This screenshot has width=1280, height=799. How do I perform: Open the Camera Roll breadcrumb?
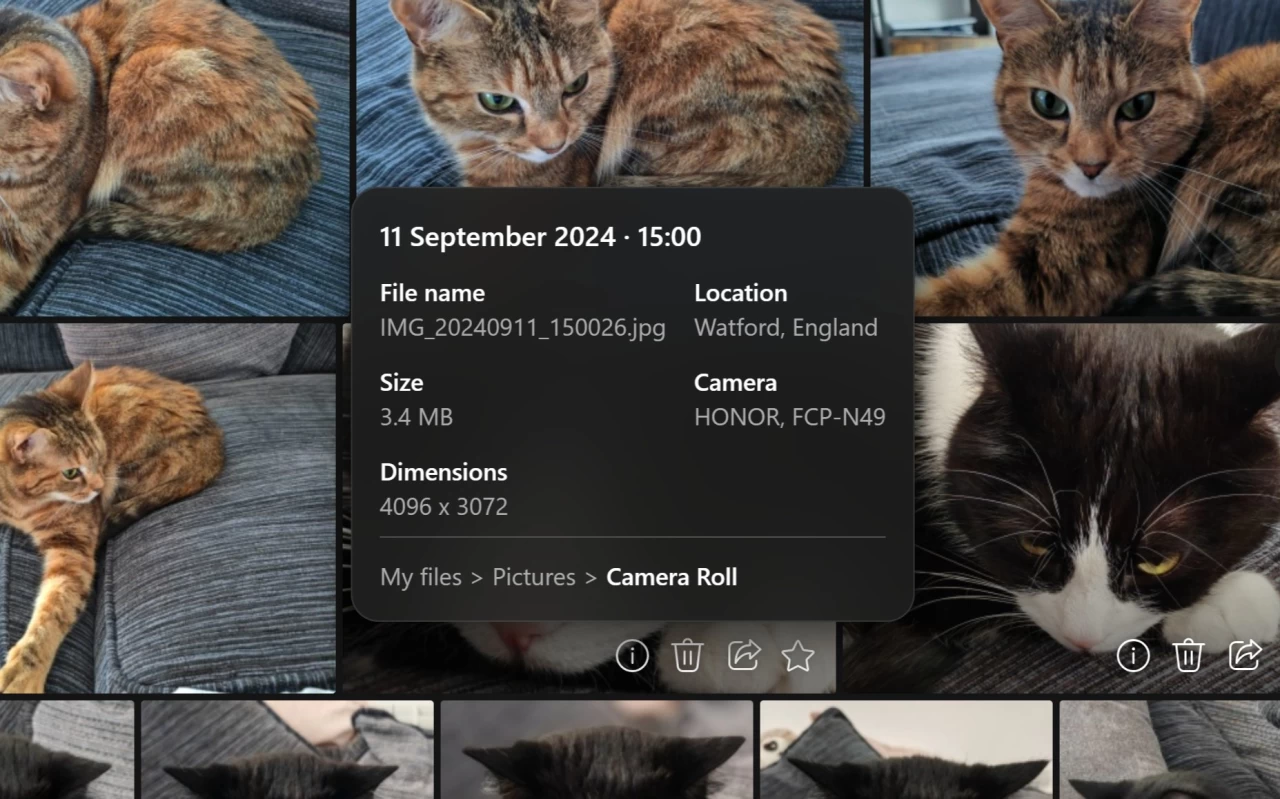coord(671,577)
